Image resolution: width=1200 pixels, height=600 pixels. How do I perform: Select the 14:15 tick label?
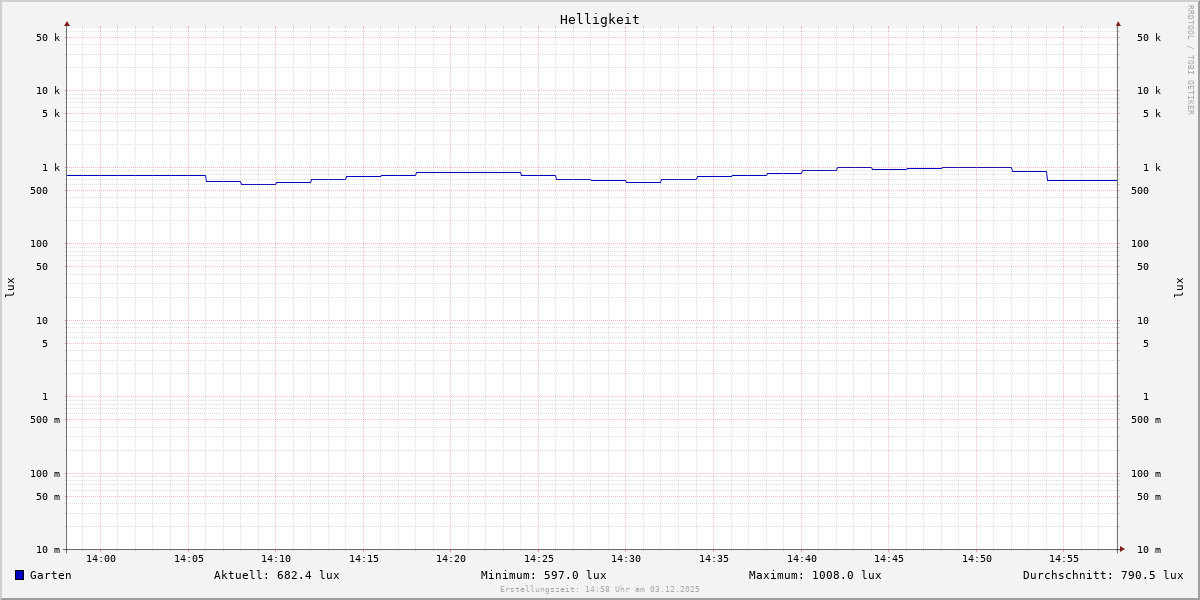click(364, 559)
